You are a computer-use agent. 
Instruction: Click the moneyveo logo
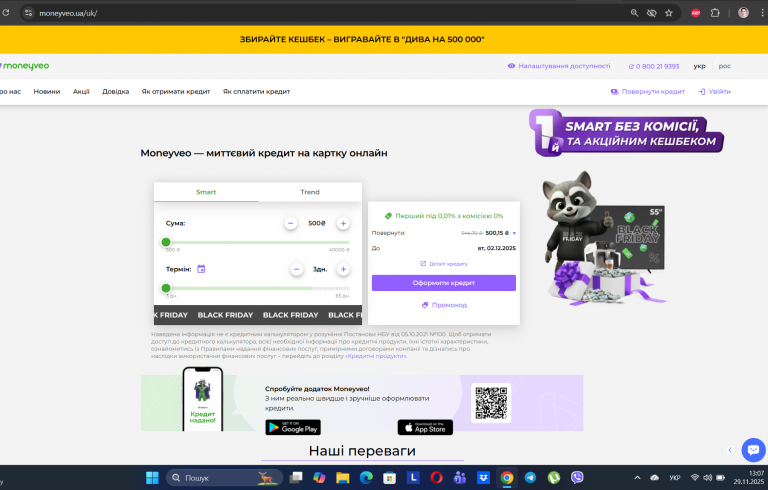point(24,66)
